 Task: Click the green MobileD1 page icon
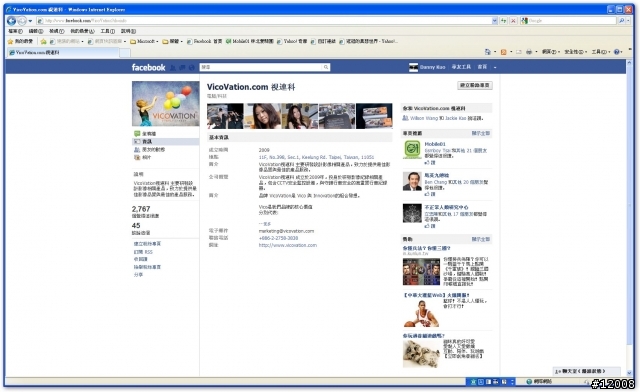[x=412, y=149]
